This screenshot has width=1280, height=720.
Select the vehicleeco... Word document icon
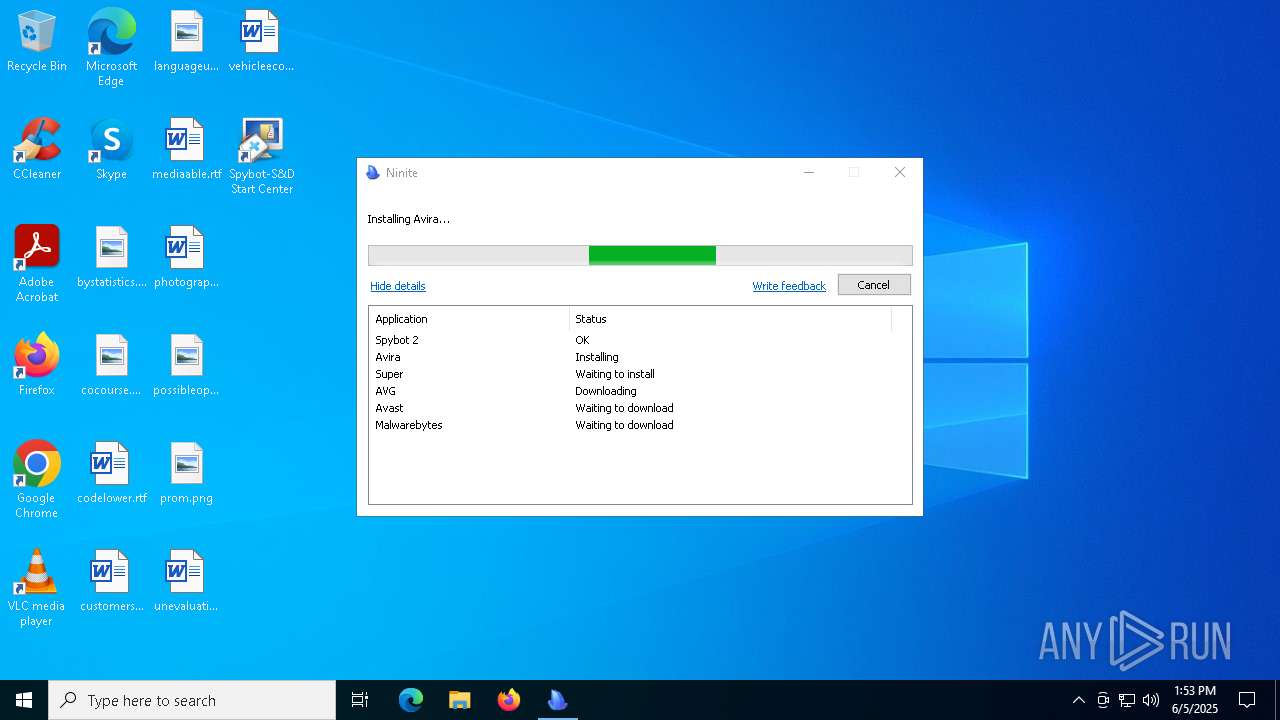(261, 42)
